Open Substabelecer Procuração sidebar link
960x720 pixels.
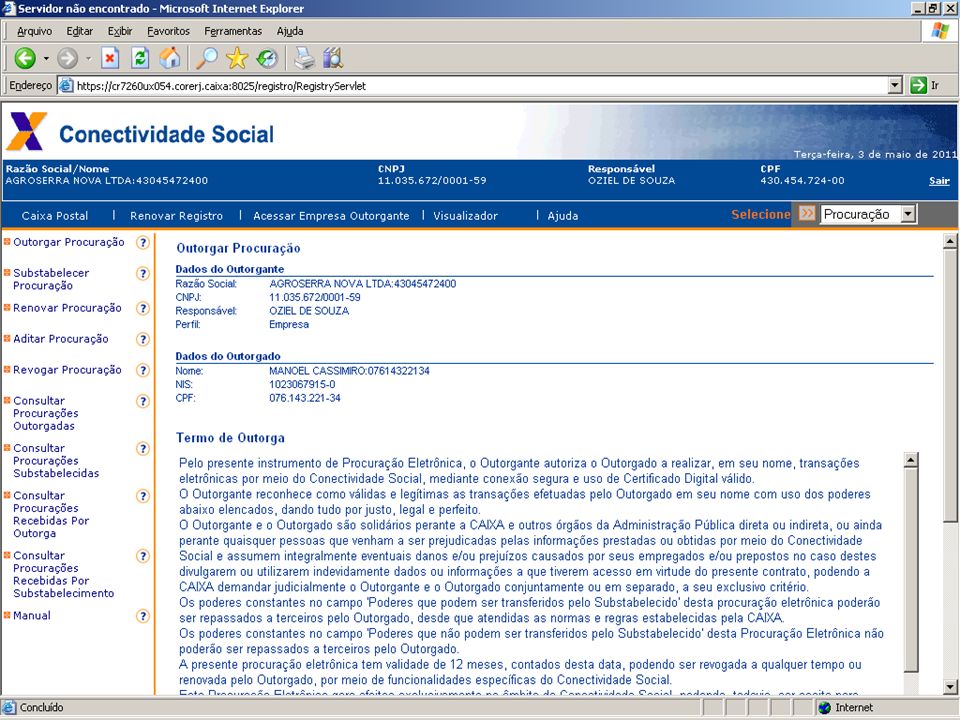click(51, 279)
